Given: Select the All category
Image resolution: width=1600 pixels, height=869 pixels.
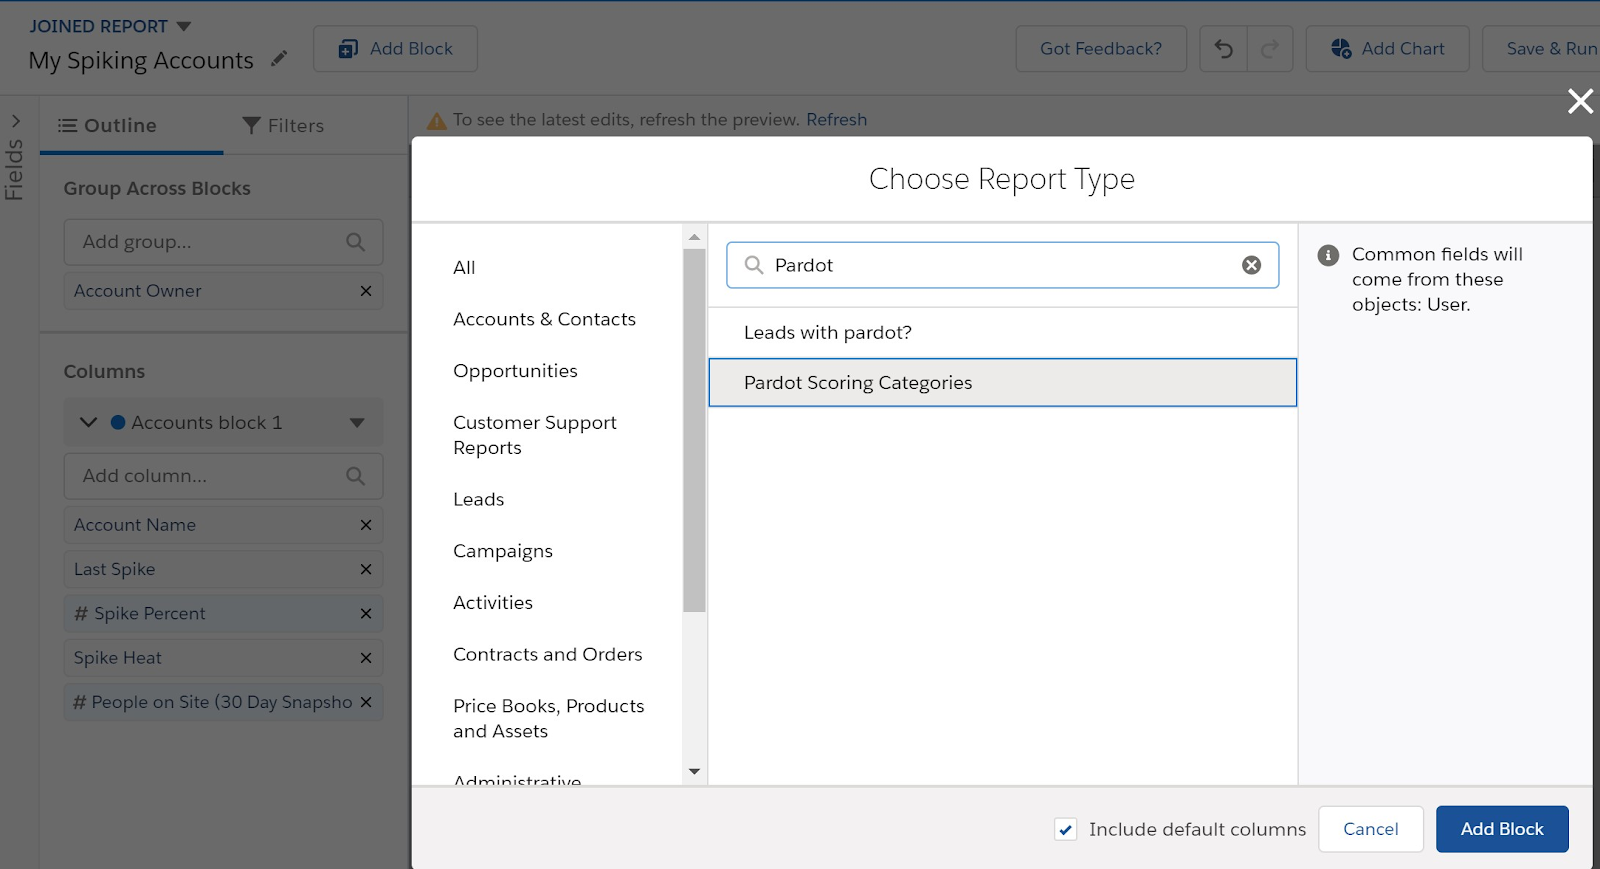Looking at the screenshot, I should tap(464, 268).
